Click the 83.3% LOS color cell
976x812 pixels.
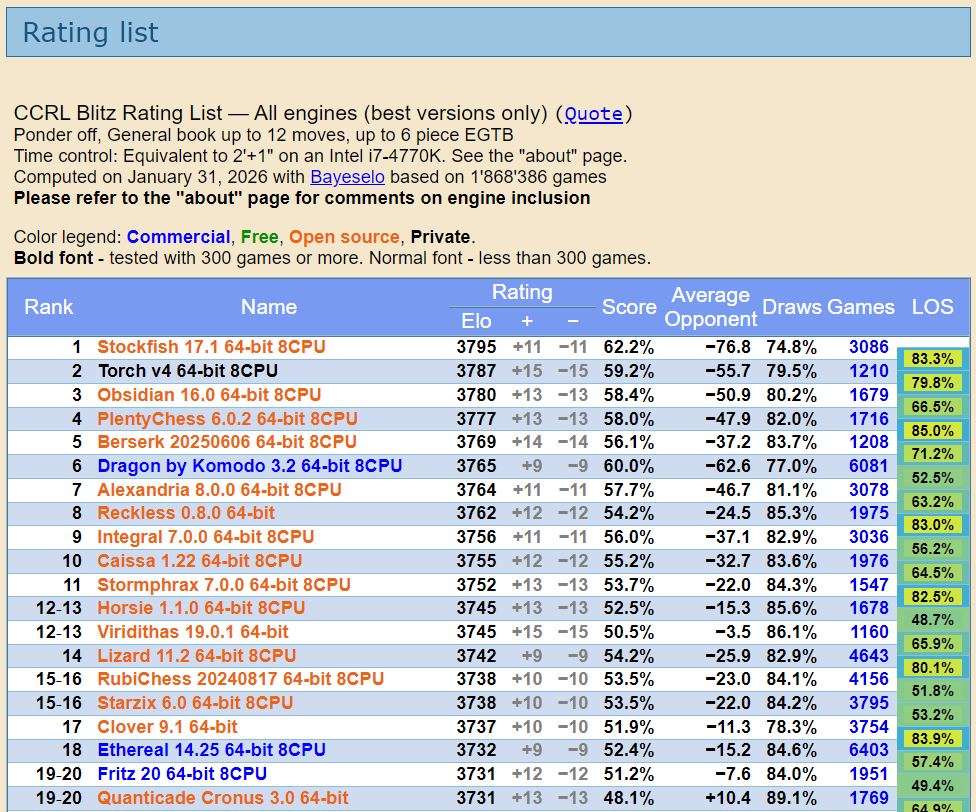(x=932, y=359)
